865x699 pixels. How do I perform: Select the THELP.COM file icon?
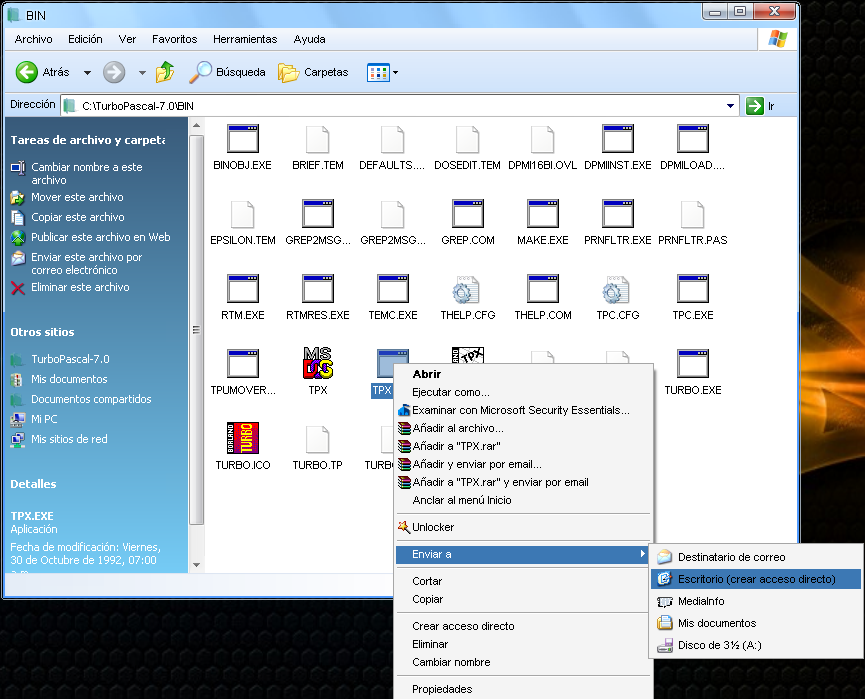pos(543,289)
